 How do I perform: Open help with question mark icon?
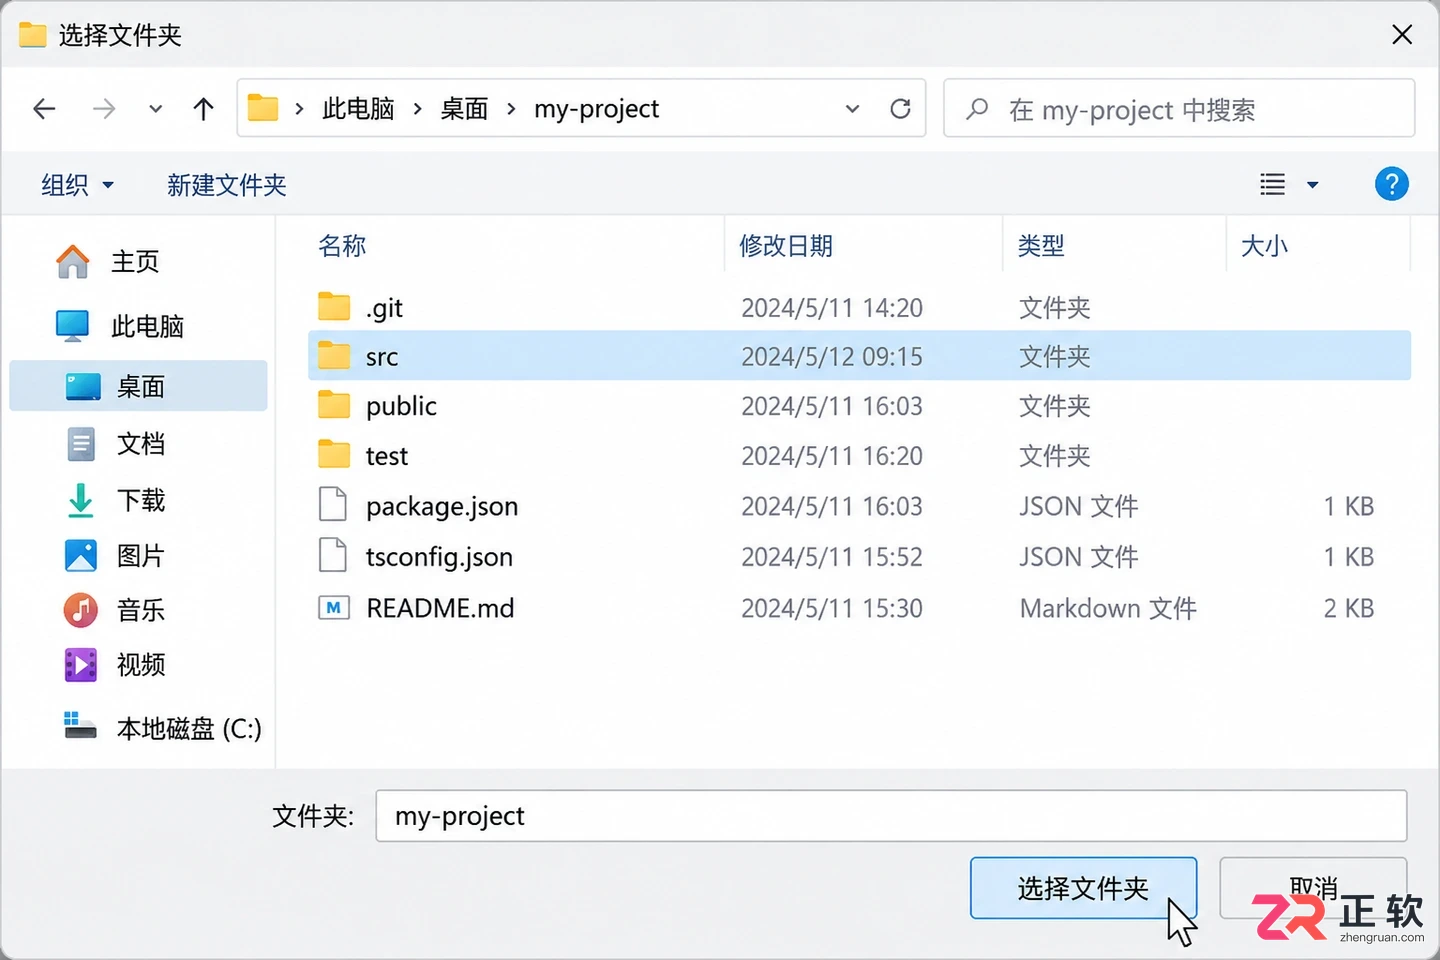[x=1391, y=184]
